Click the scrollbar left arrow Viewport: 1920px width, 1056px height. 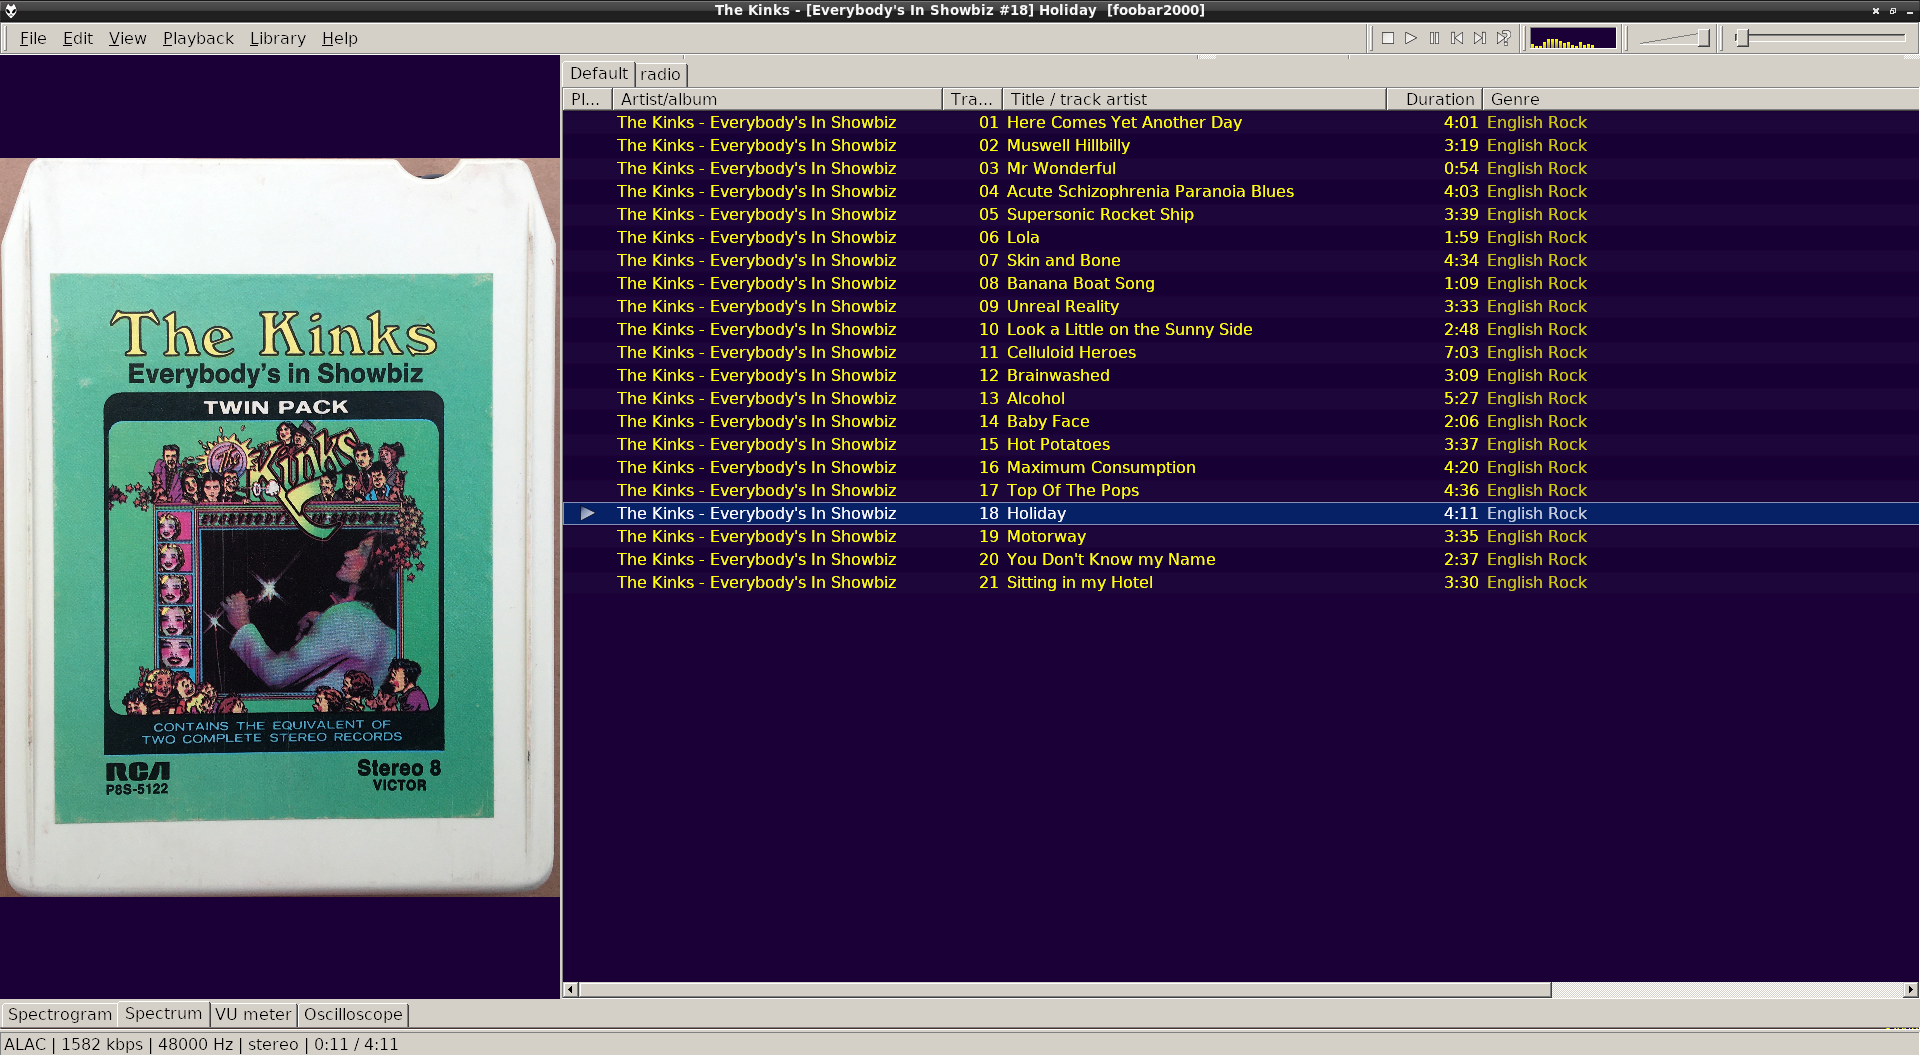point(571,990)
